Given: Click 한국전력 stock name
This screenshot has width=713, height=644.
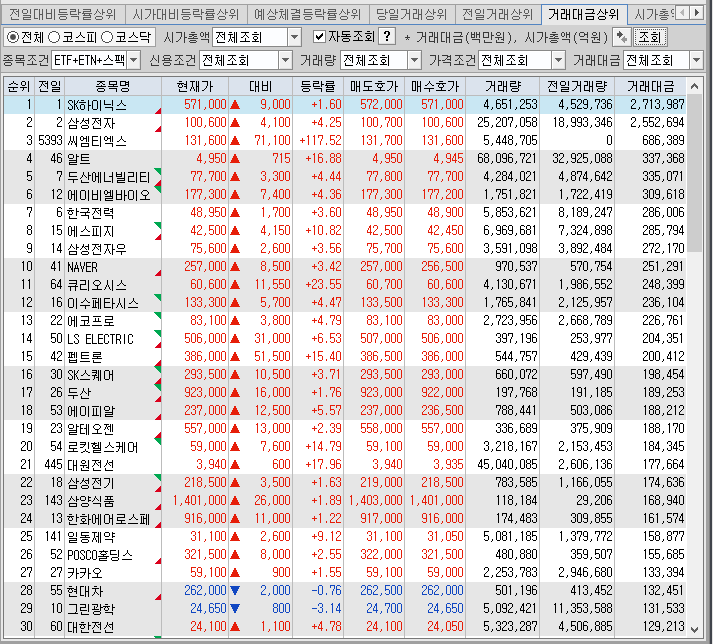Looking at the screenshot, I should point(90,213).
